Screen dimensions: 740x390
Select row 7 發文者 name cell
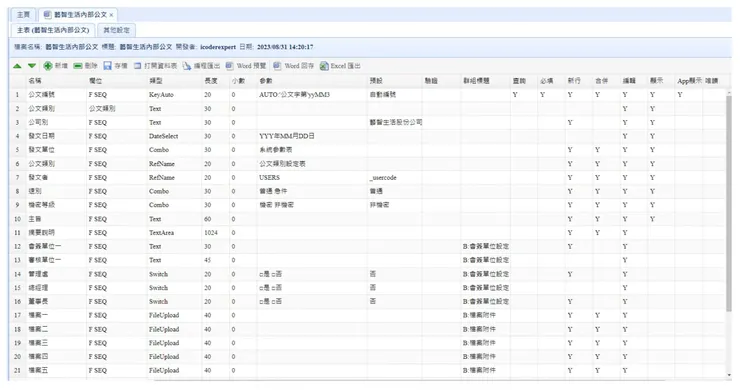(56, 178)
